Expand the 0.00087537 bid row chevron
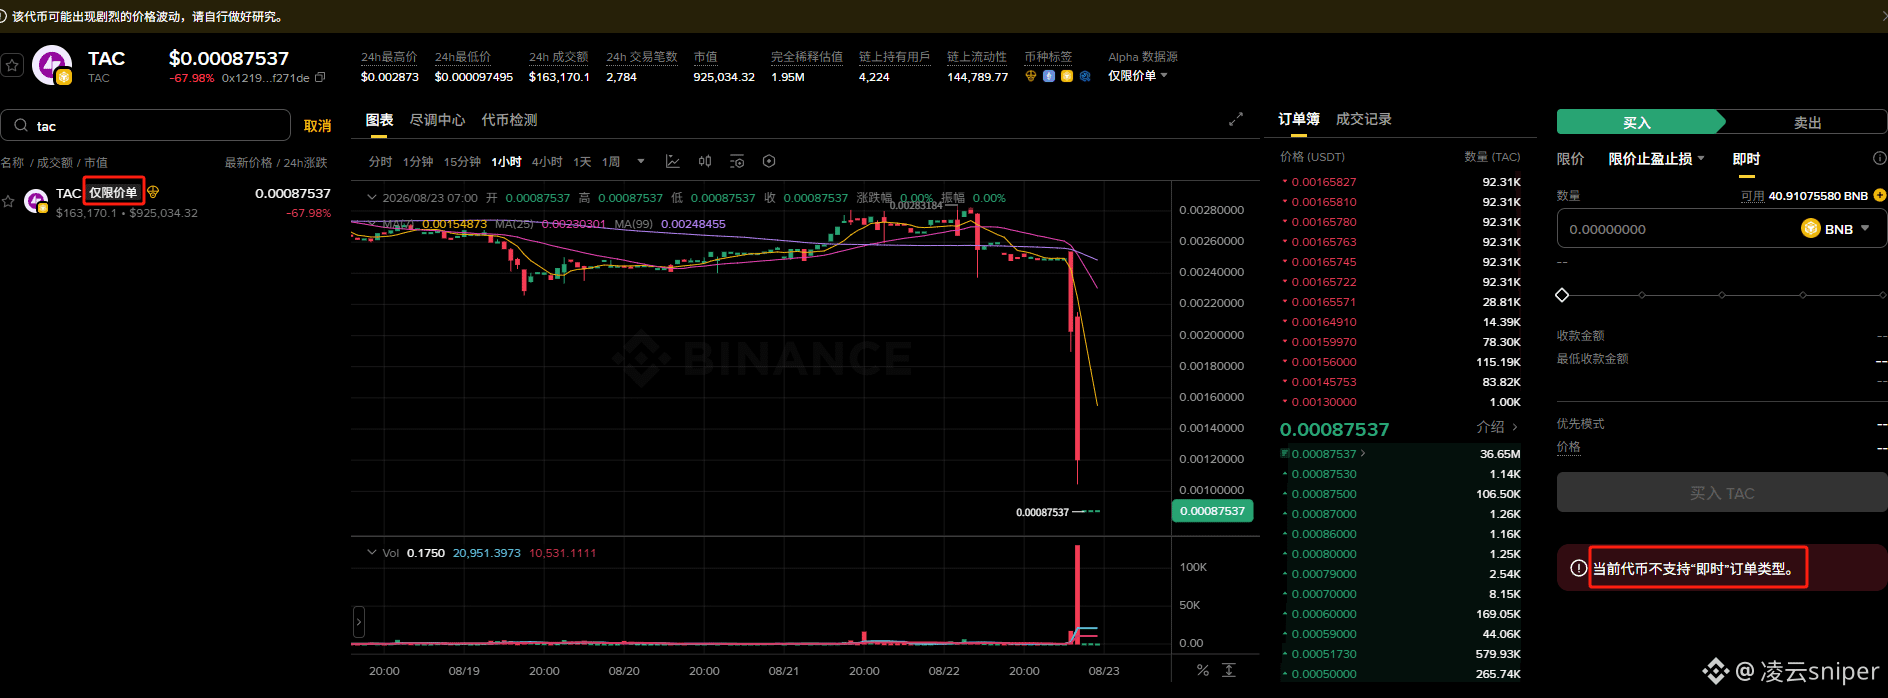The image size is (1888, 698). 1363,453
